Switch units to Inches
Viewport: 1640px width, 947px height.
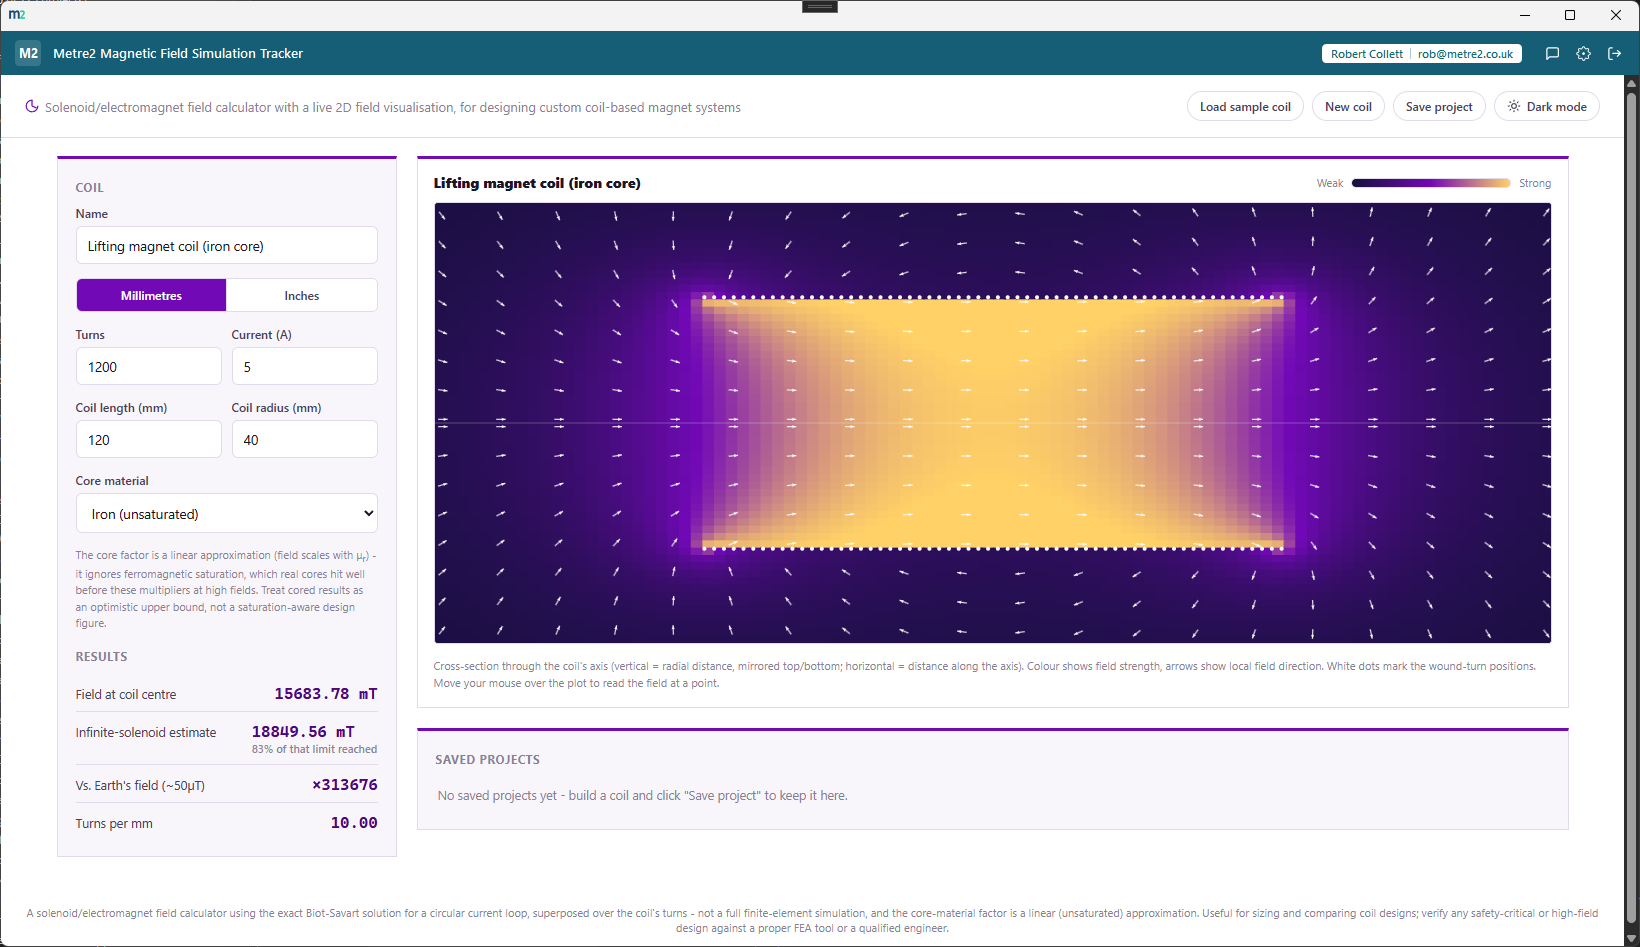click(x=302, y=295)
